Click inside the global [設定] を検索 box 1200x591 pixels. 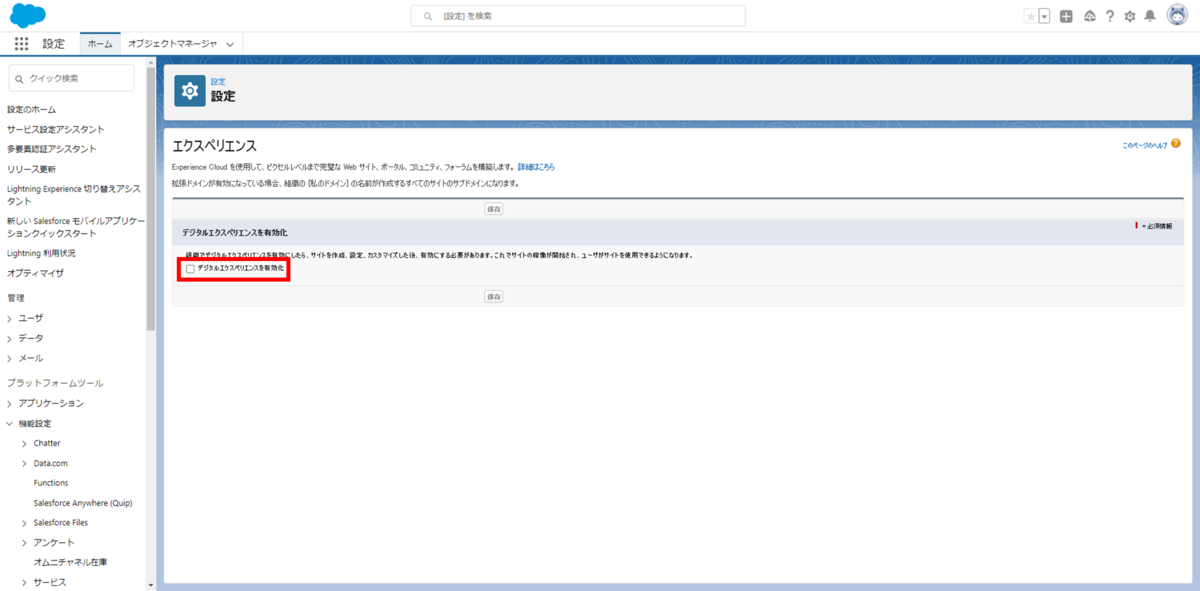[x=578, y=16]
